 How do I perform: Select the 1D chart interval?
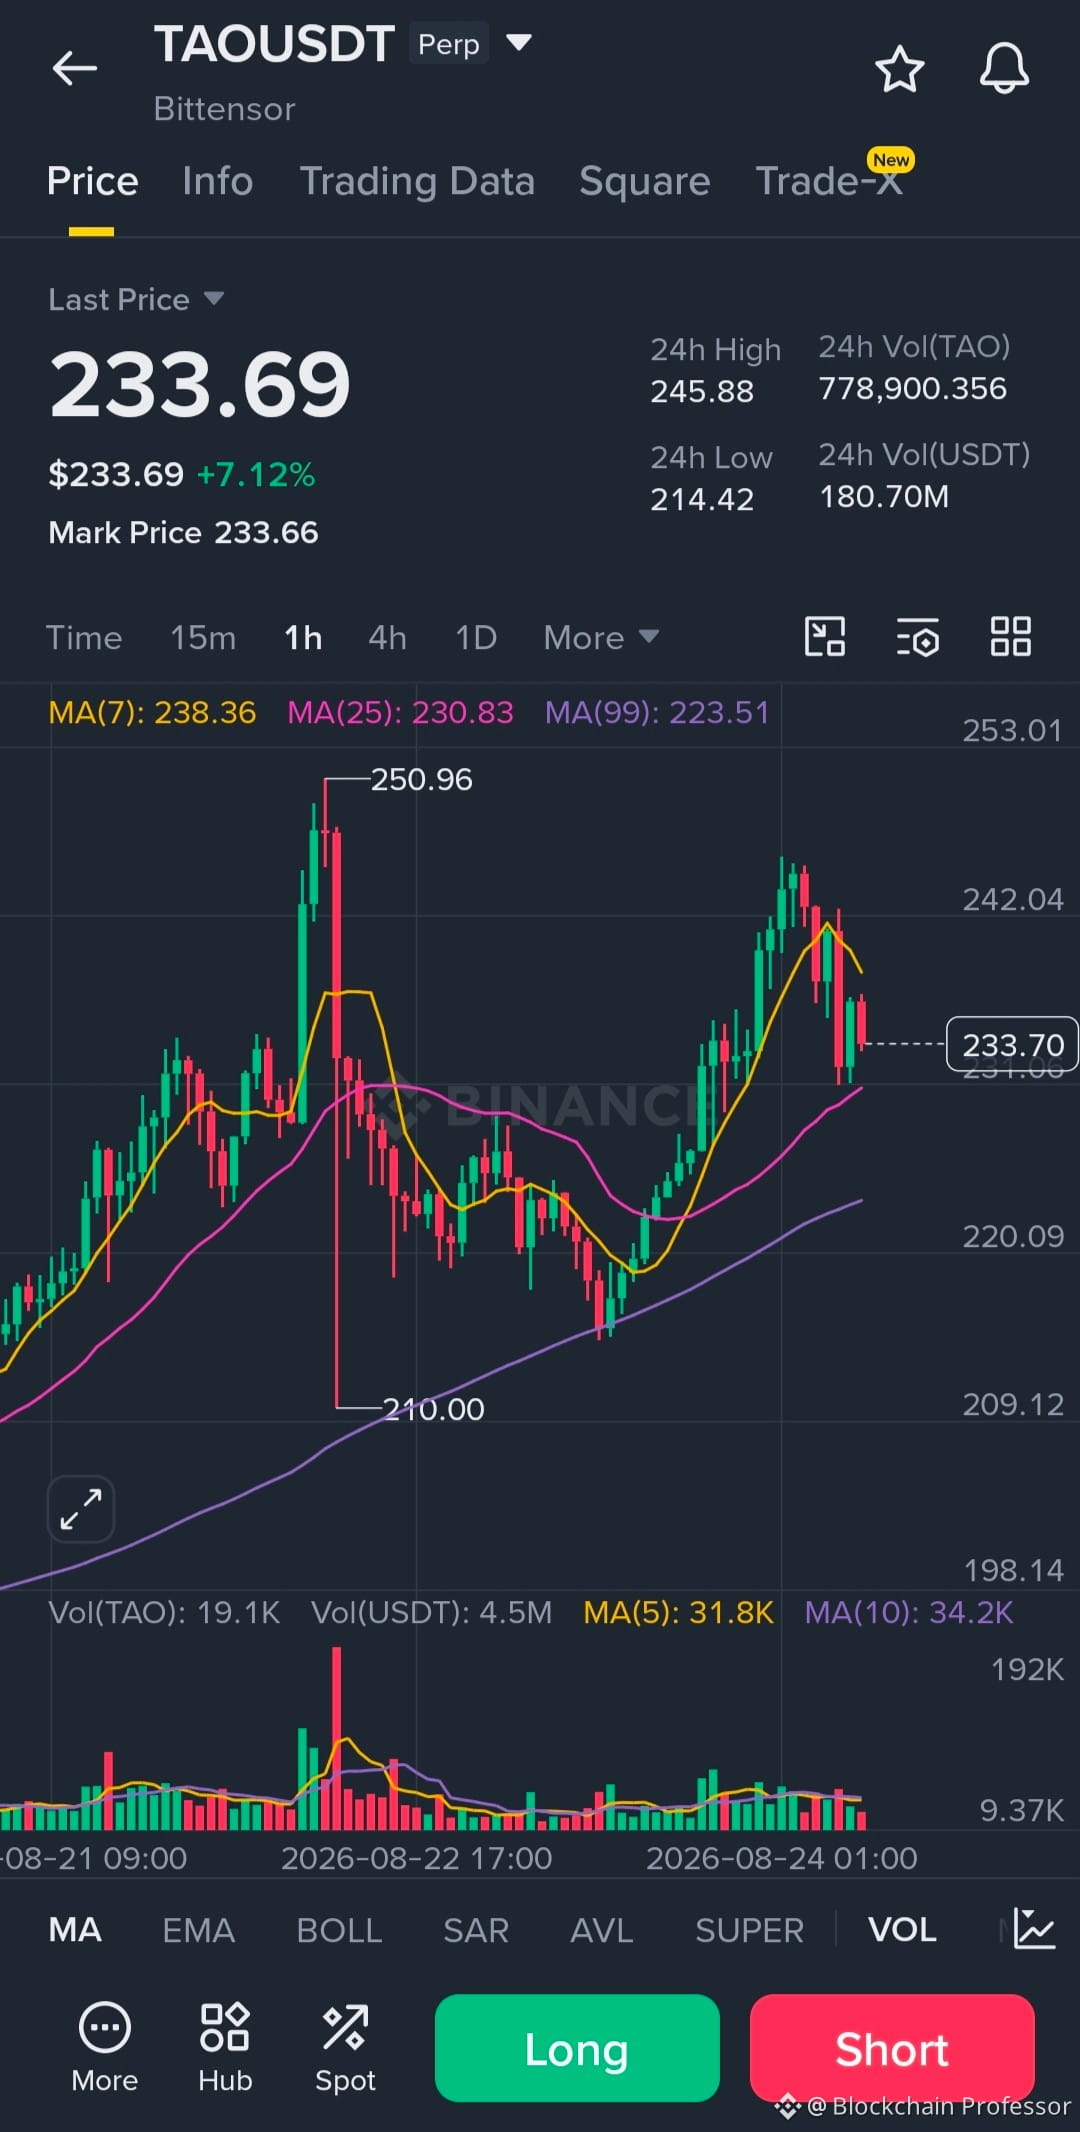(476, 638)
